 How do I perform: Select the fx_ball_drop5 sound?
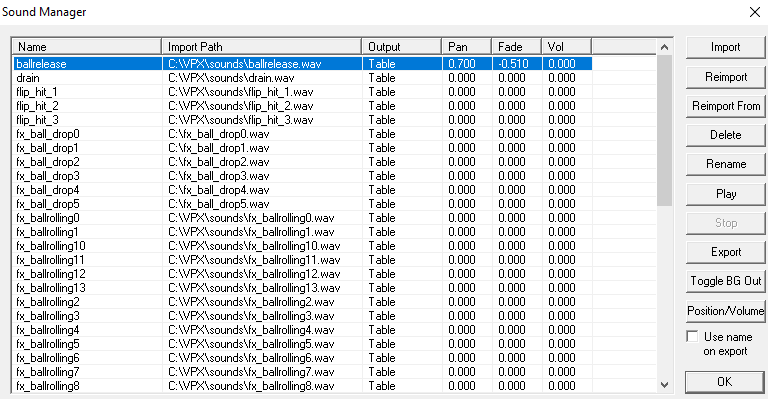coord(303,204)
